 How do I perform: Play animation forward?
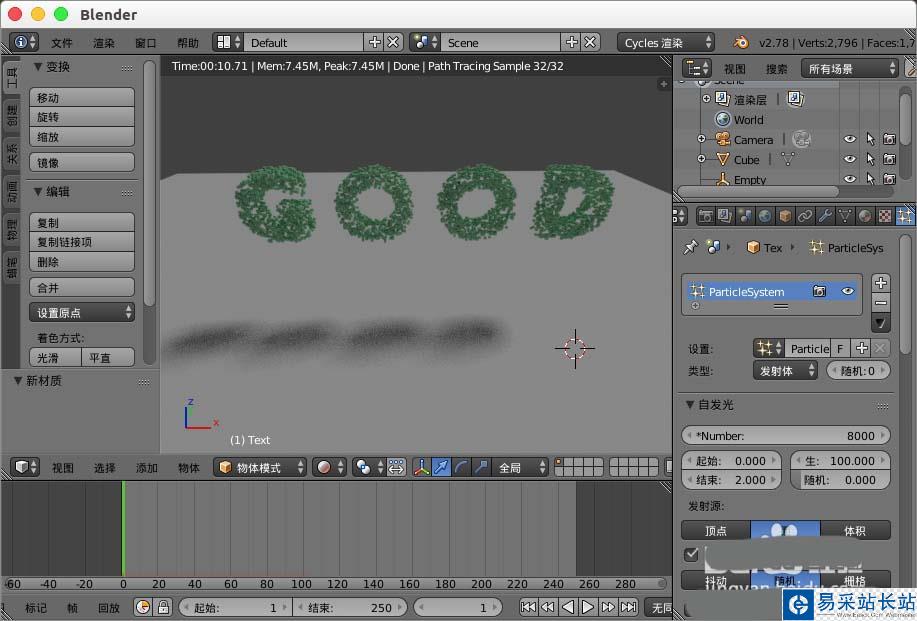pos(588,607)
